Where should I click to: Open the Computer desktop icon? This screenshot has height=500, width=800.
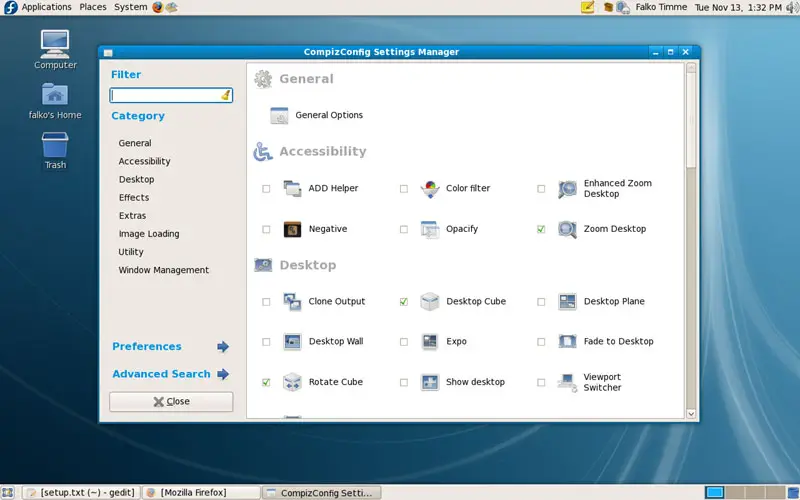(x=55, y=44)
